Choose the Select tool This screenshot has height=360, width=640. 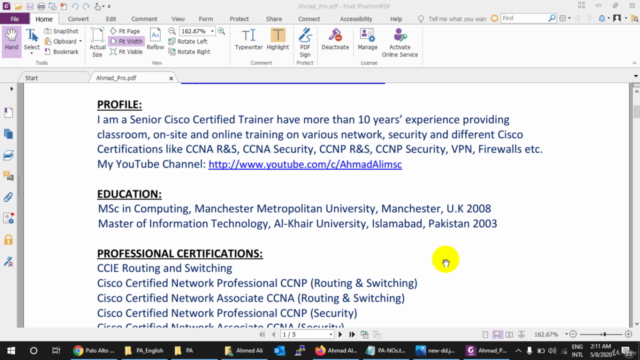31,38
